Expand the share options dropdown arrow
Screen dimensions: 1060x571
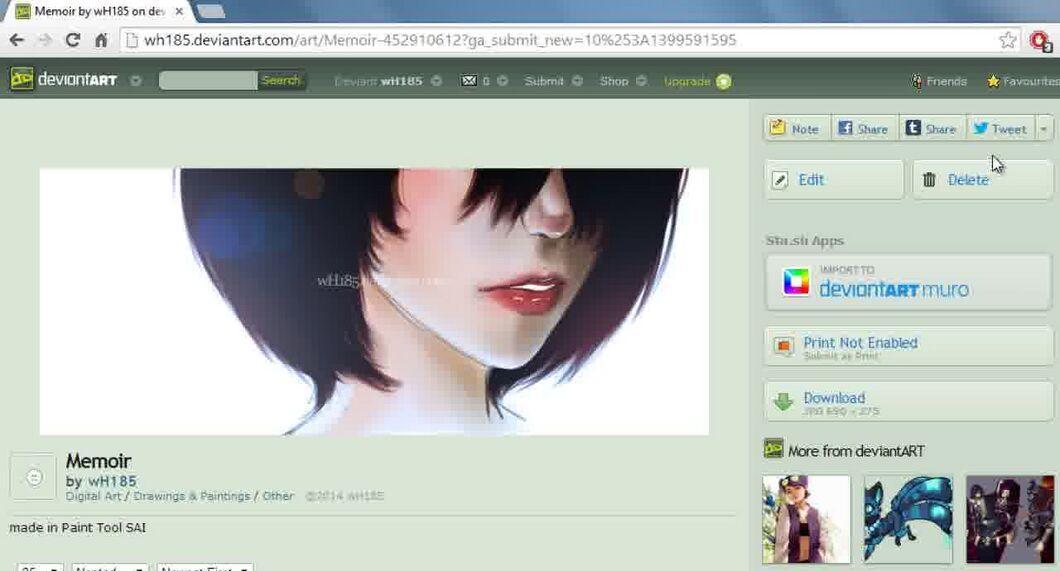(1044, 128)
